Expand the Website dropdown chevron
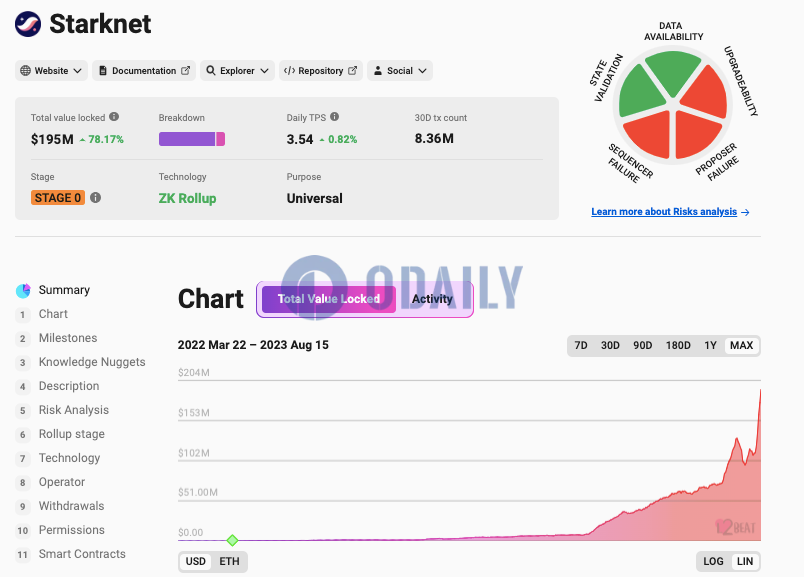The height and width of the screenshot is (577, 804). [77, 71]
